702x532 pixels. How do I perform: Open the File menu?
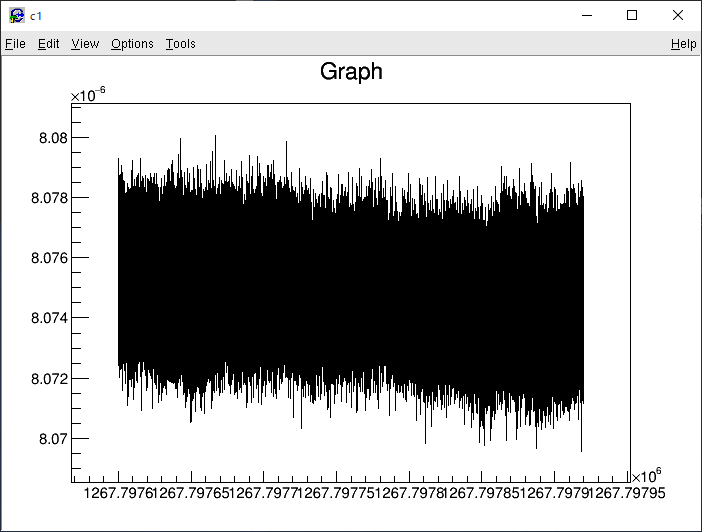tap(15, 44)
